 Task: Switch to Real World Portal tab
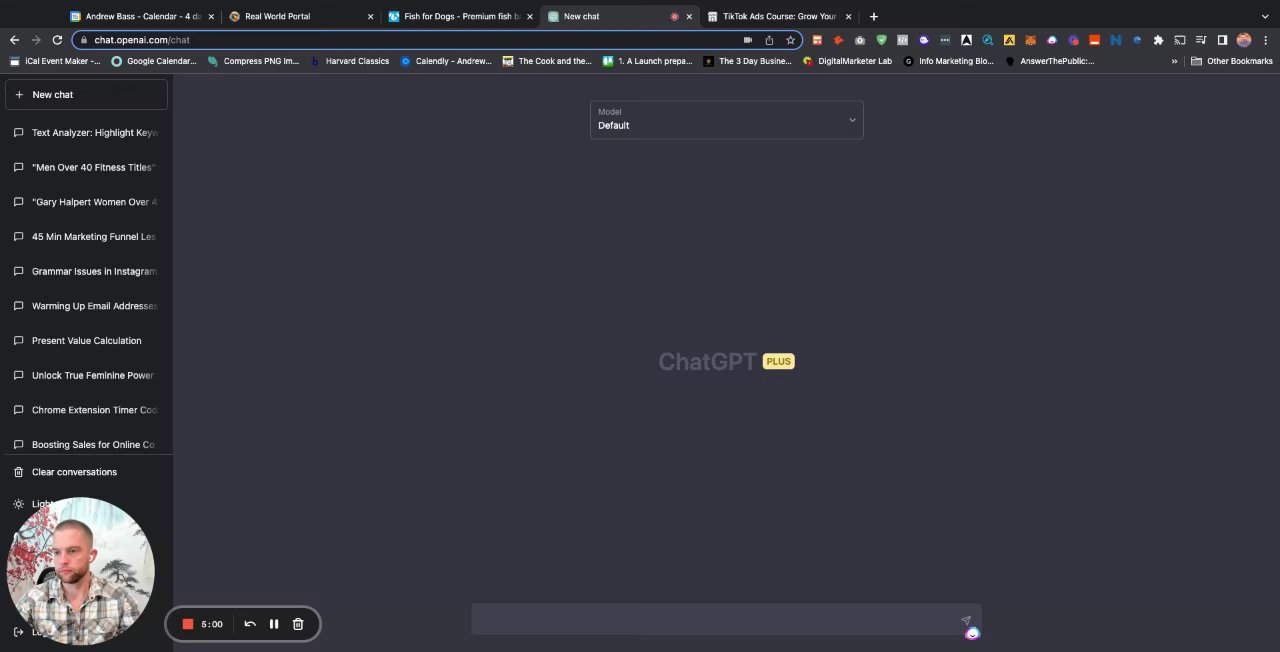[x=300, y=16]
